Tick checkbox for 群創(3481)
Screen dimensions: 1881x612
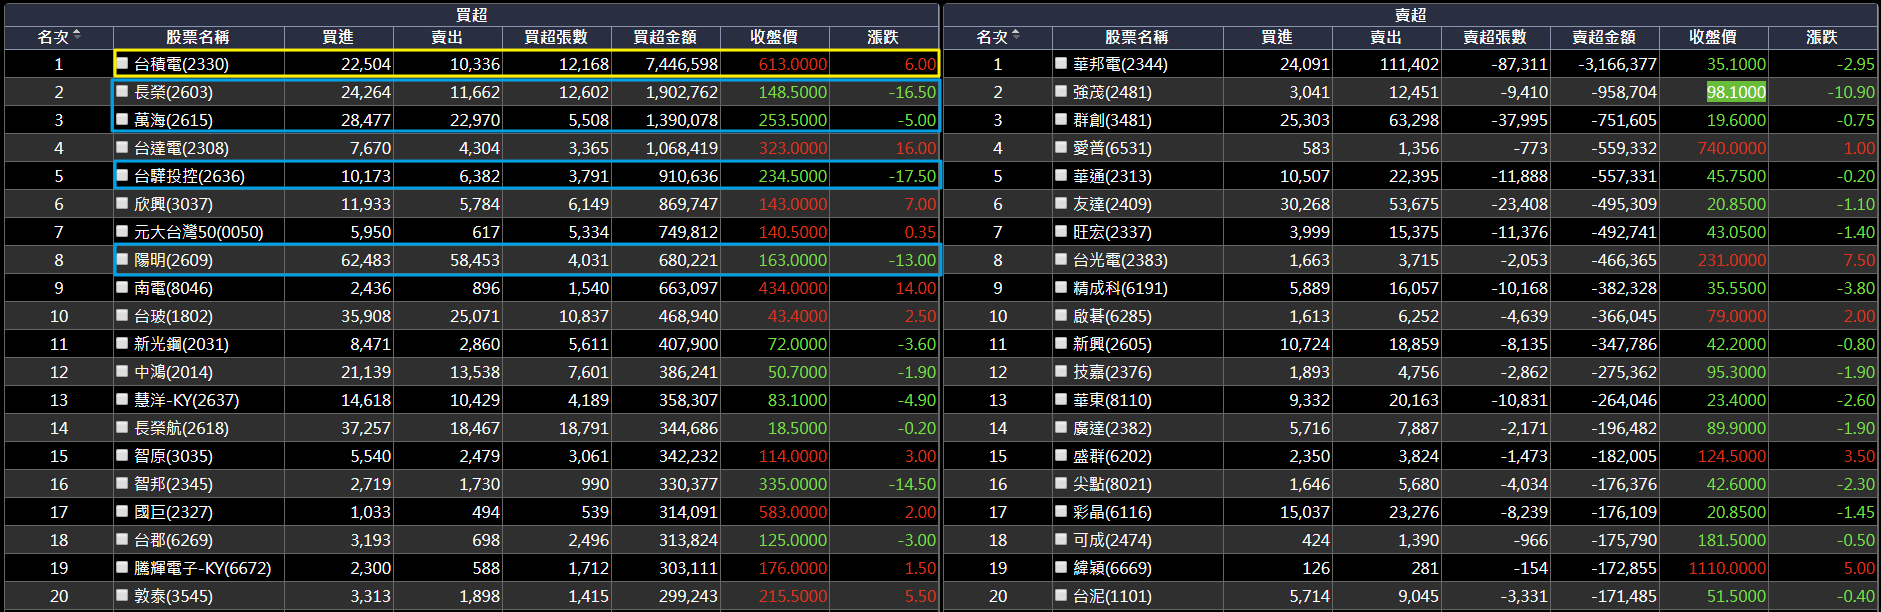(1061, 119)
